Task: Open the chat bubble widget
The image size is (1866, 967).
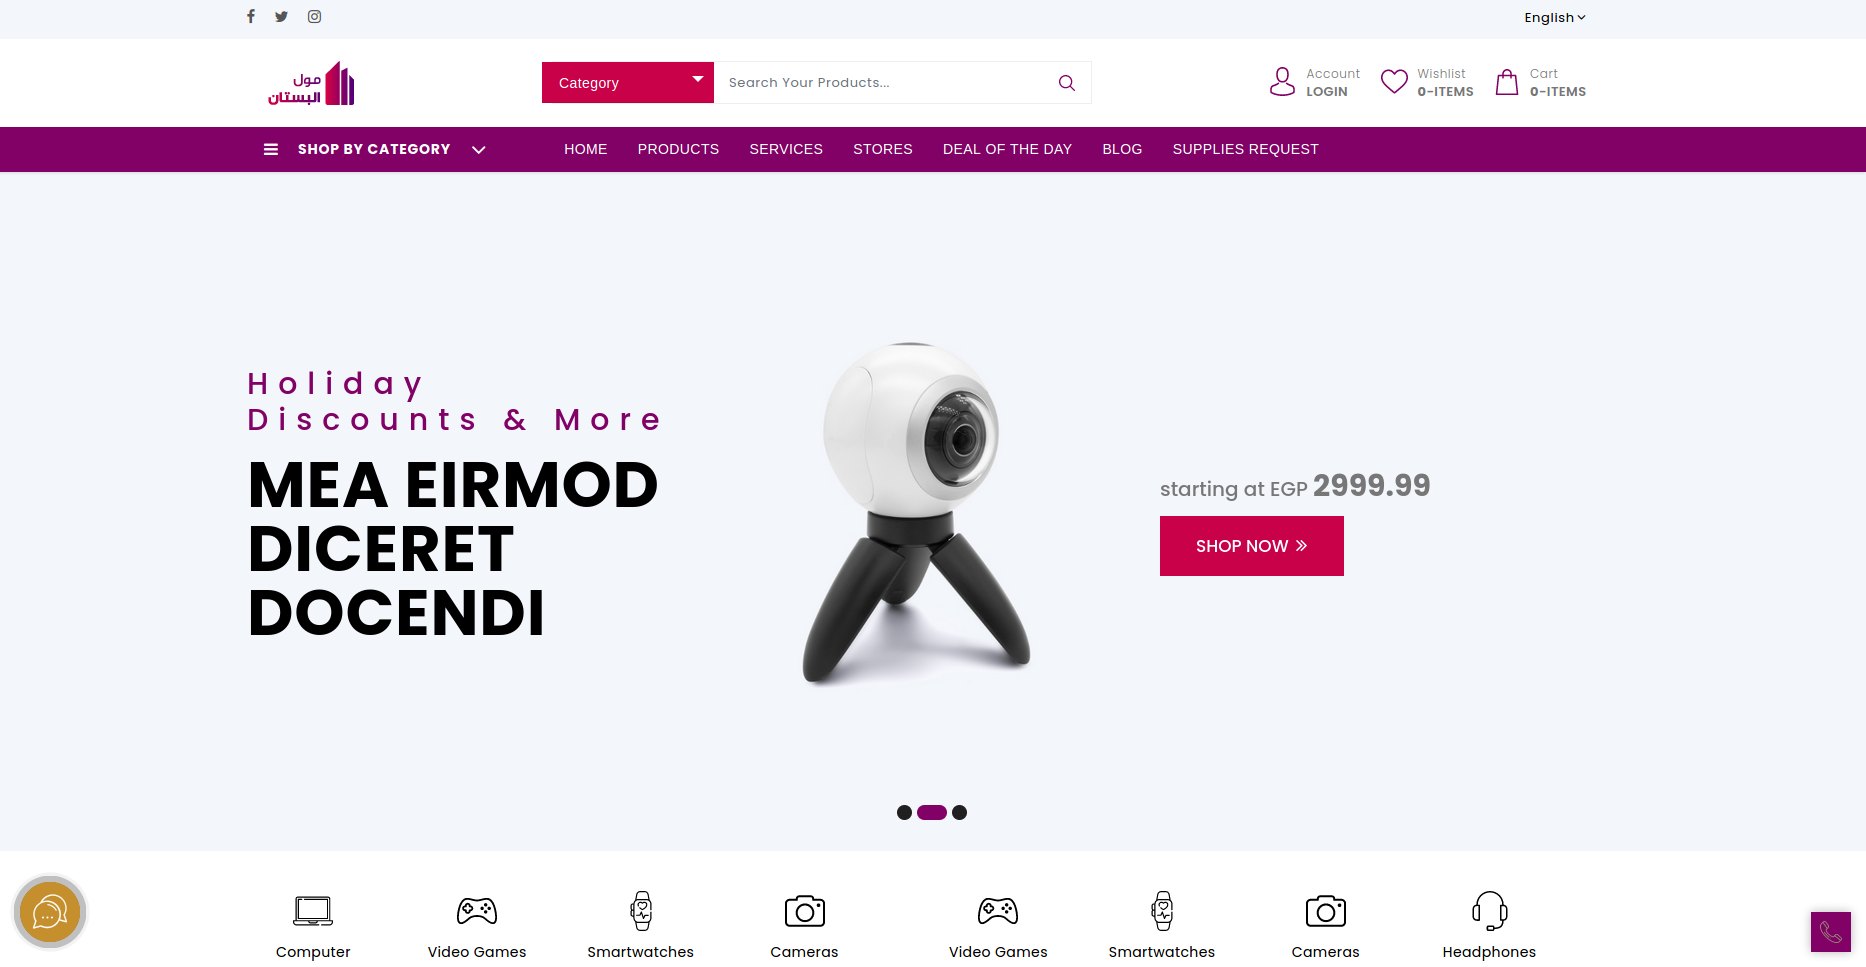Action: point(50,912)
